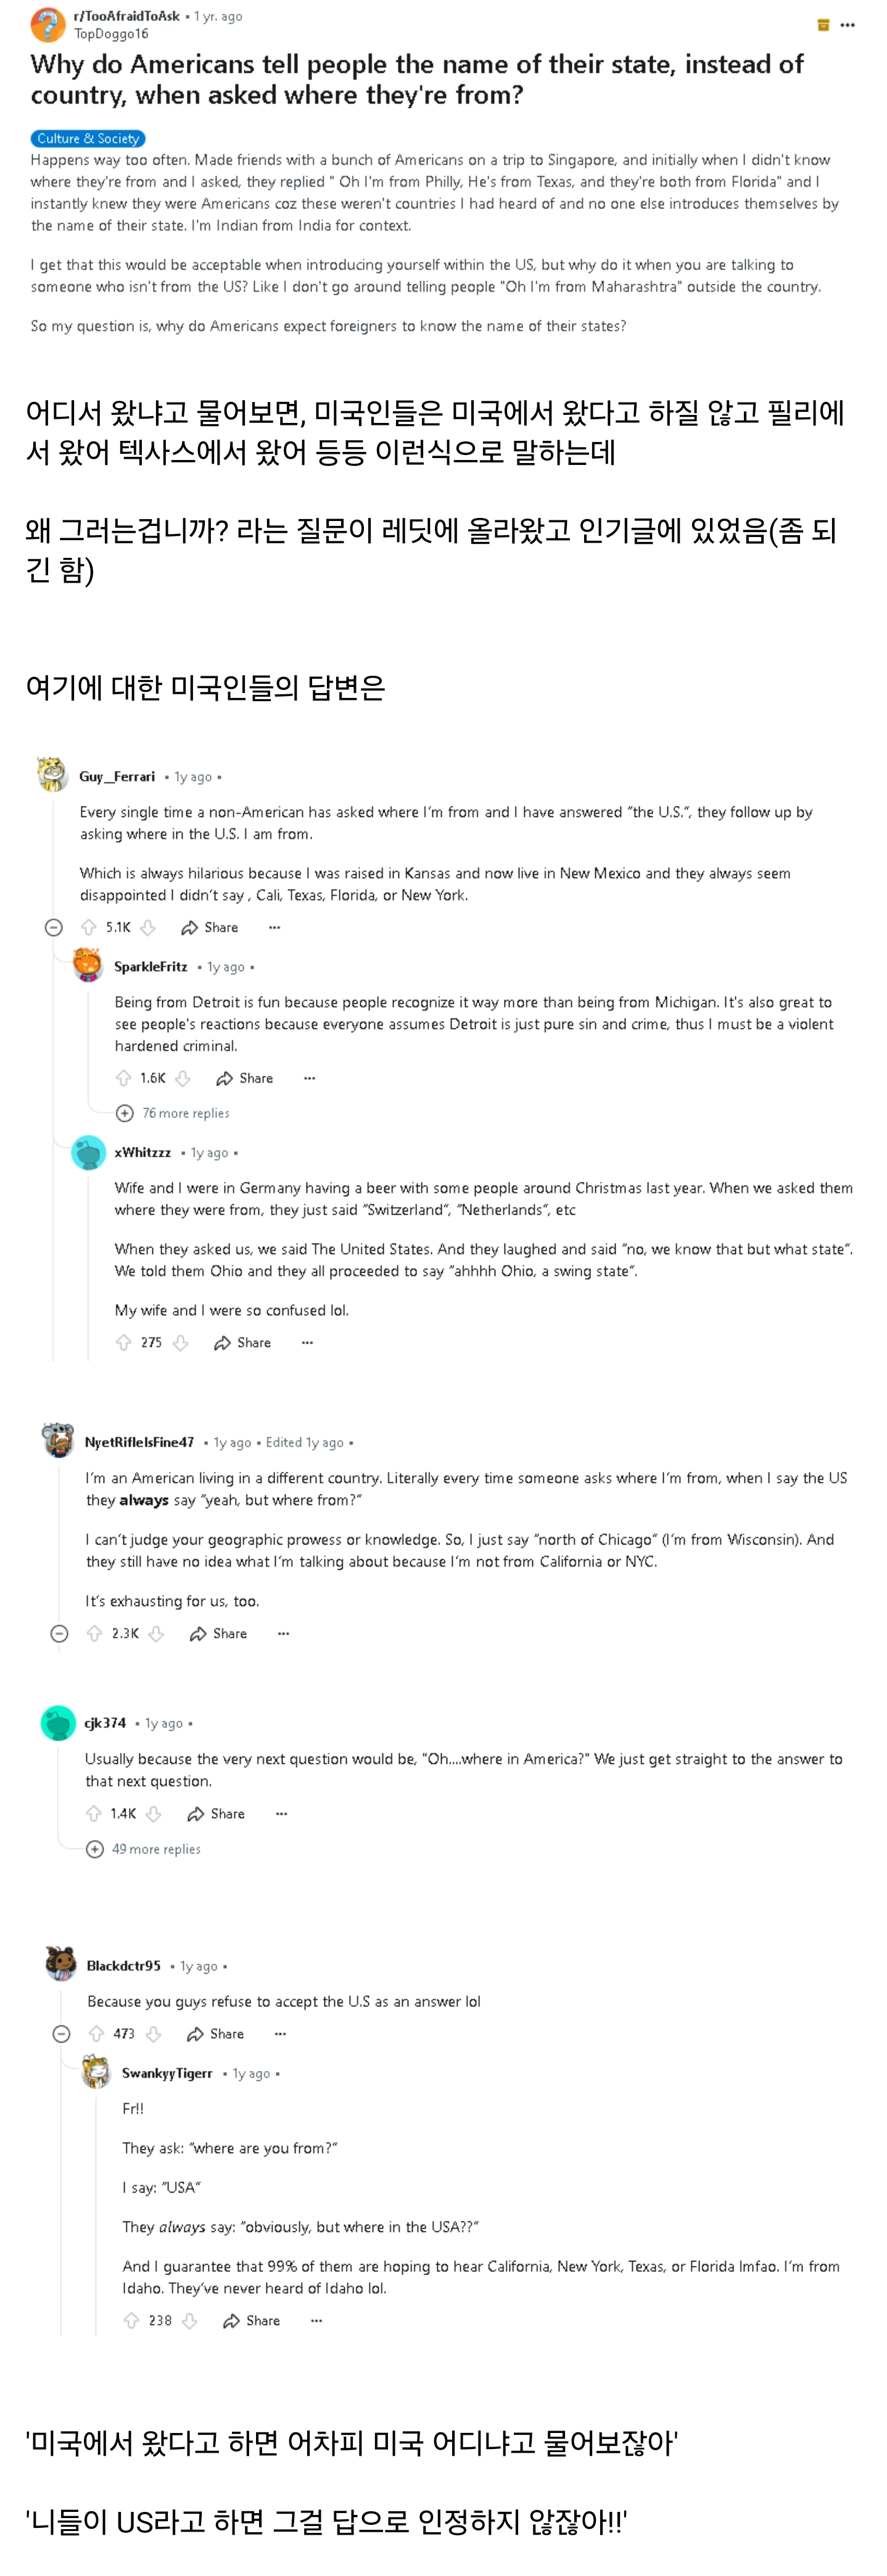
Task: Open TopDoggo16 user profile
Action: coord(111,33)
